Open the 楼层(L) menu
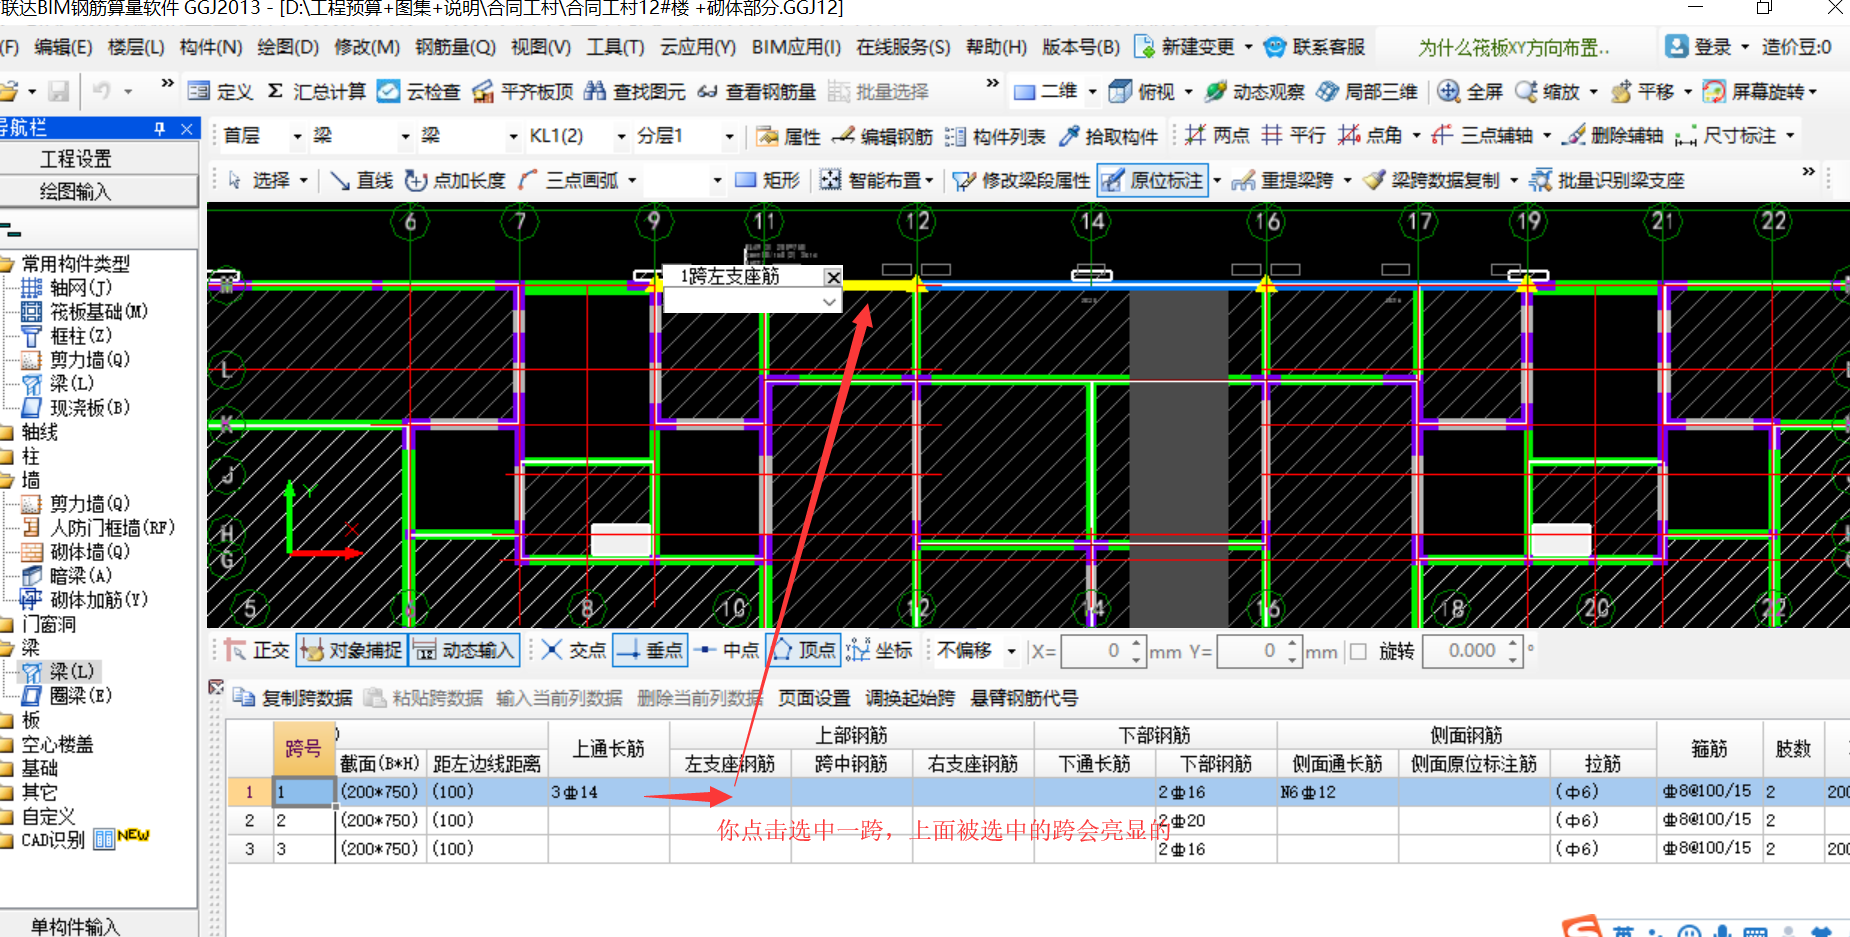 point(136,47)
